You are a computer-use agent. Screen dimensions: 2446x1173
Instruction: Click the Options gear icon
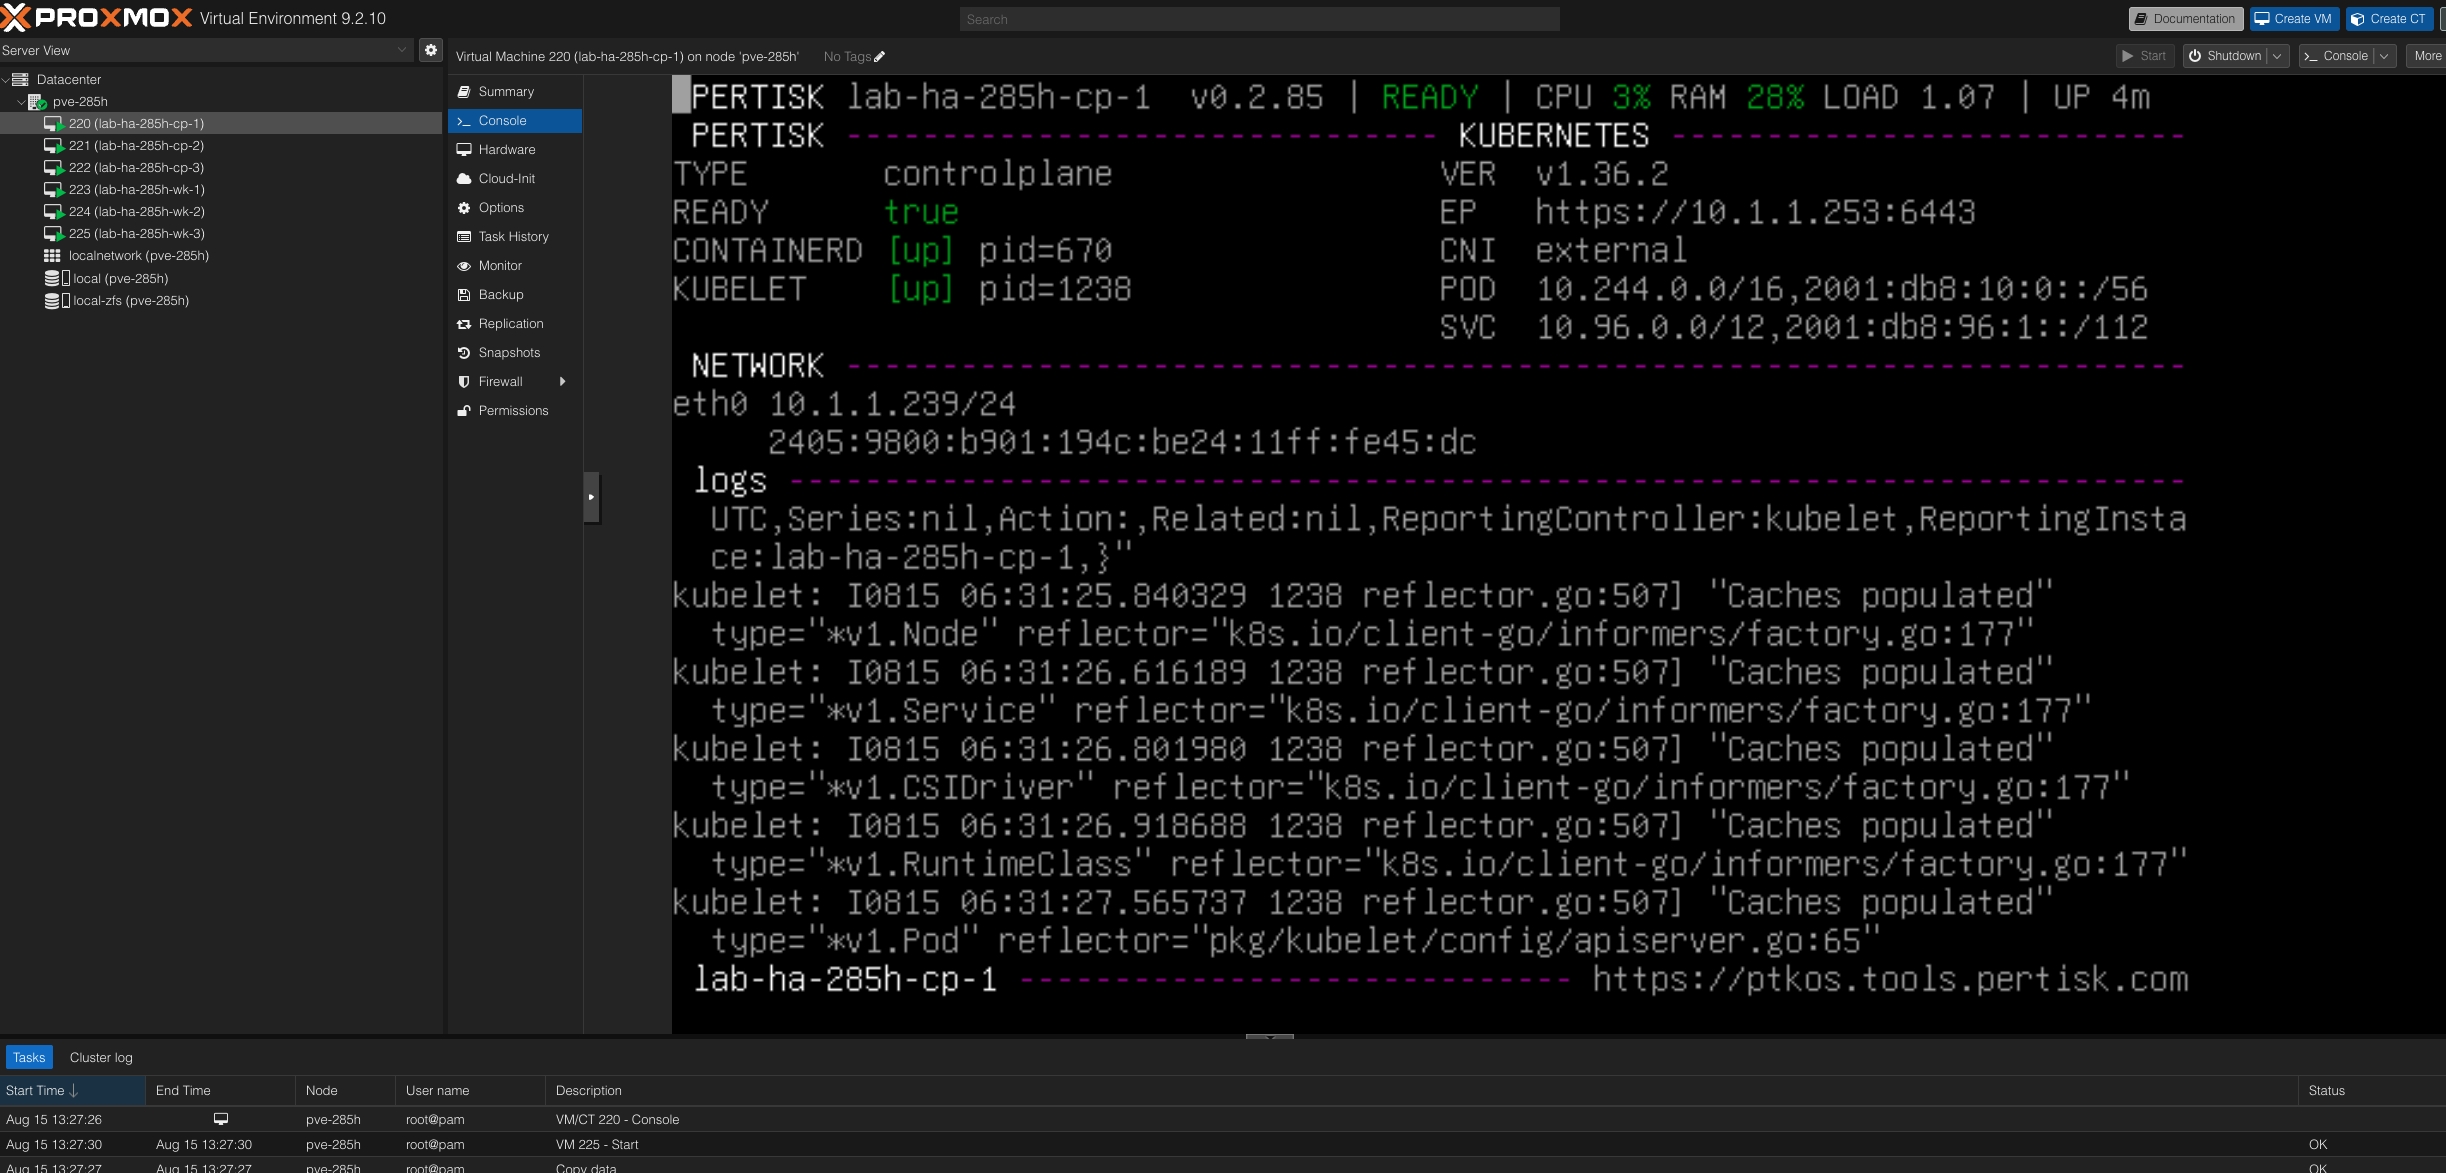464,208
